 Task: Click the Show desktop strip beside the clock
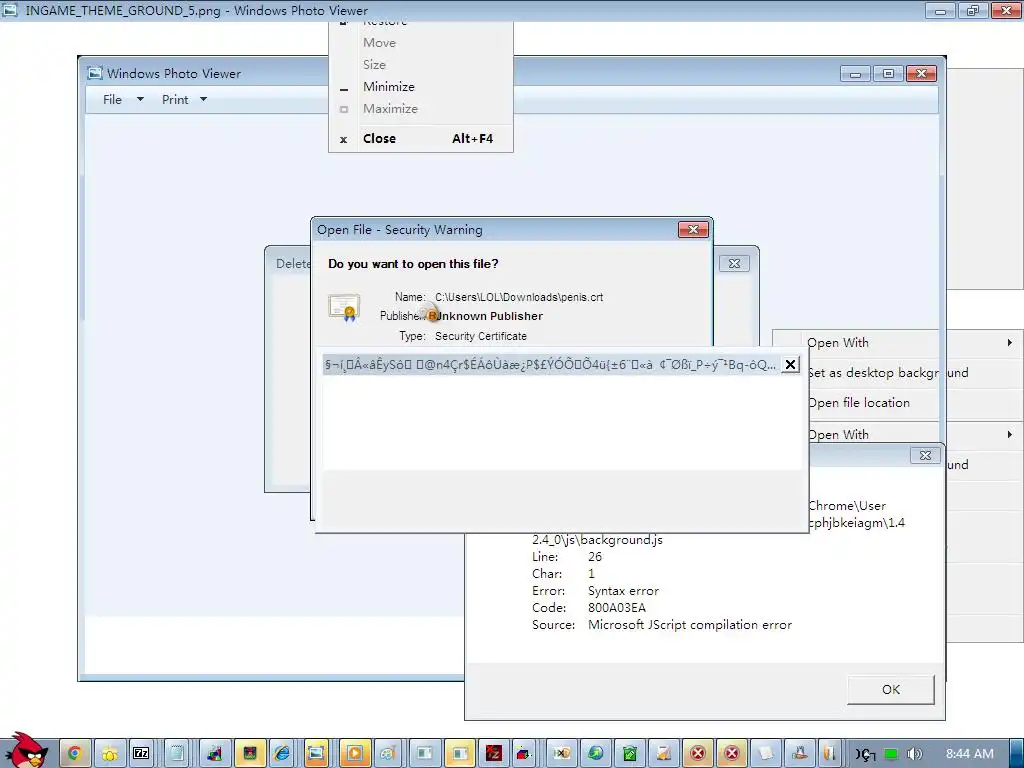[x=1017, y=754]
